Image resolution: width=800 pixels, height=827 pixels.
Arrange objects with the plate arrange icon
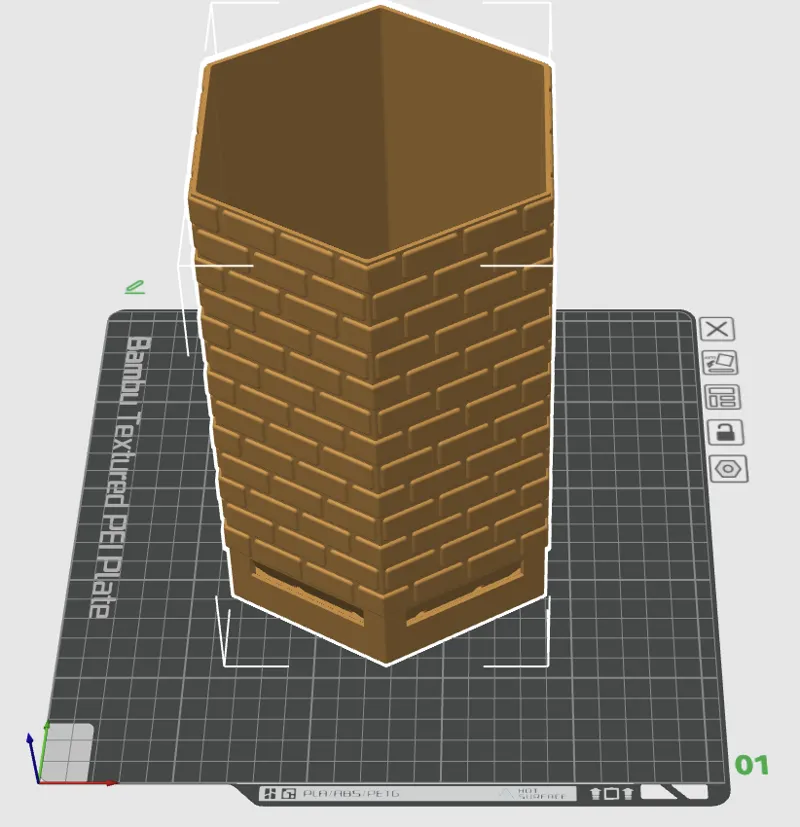[x=723, y=397]
